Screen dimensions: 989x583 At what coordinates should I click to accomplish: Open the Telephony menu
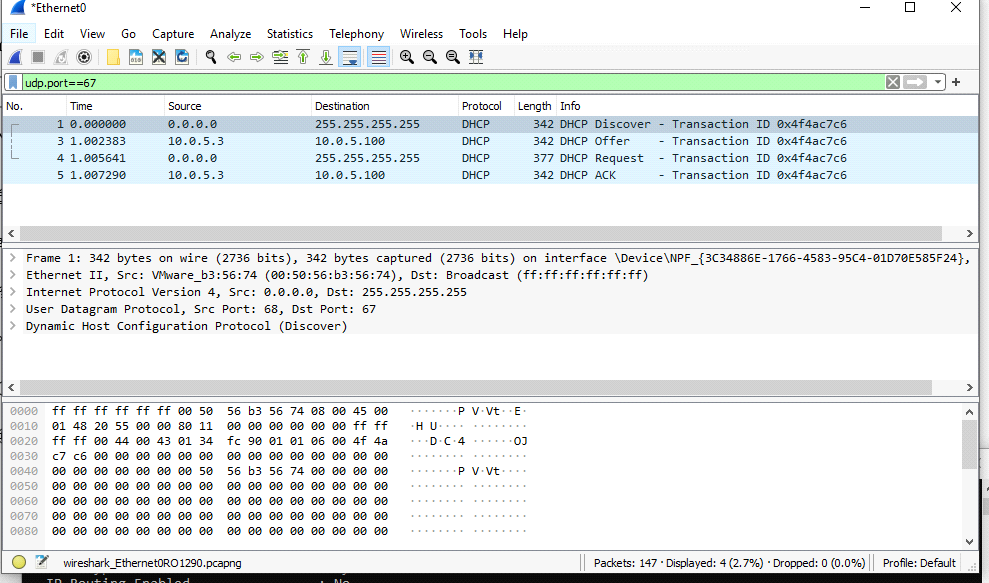(x=356, y=34)
